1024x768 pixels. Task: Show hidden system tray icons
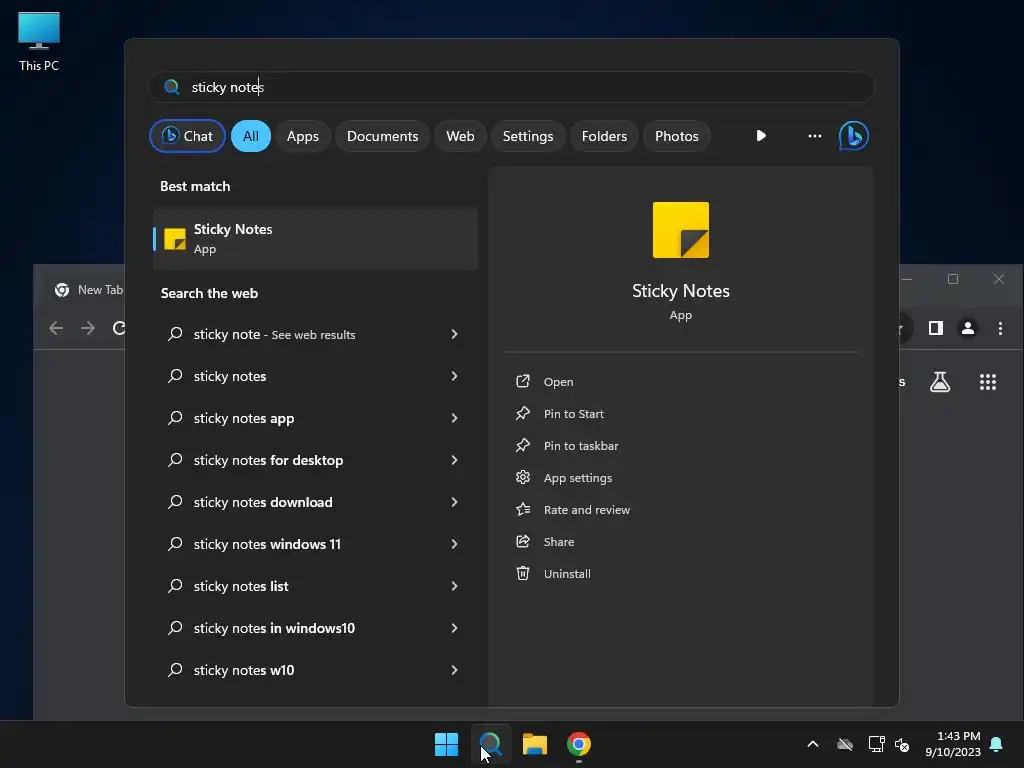pyautogui.click(x=813, y=744)
